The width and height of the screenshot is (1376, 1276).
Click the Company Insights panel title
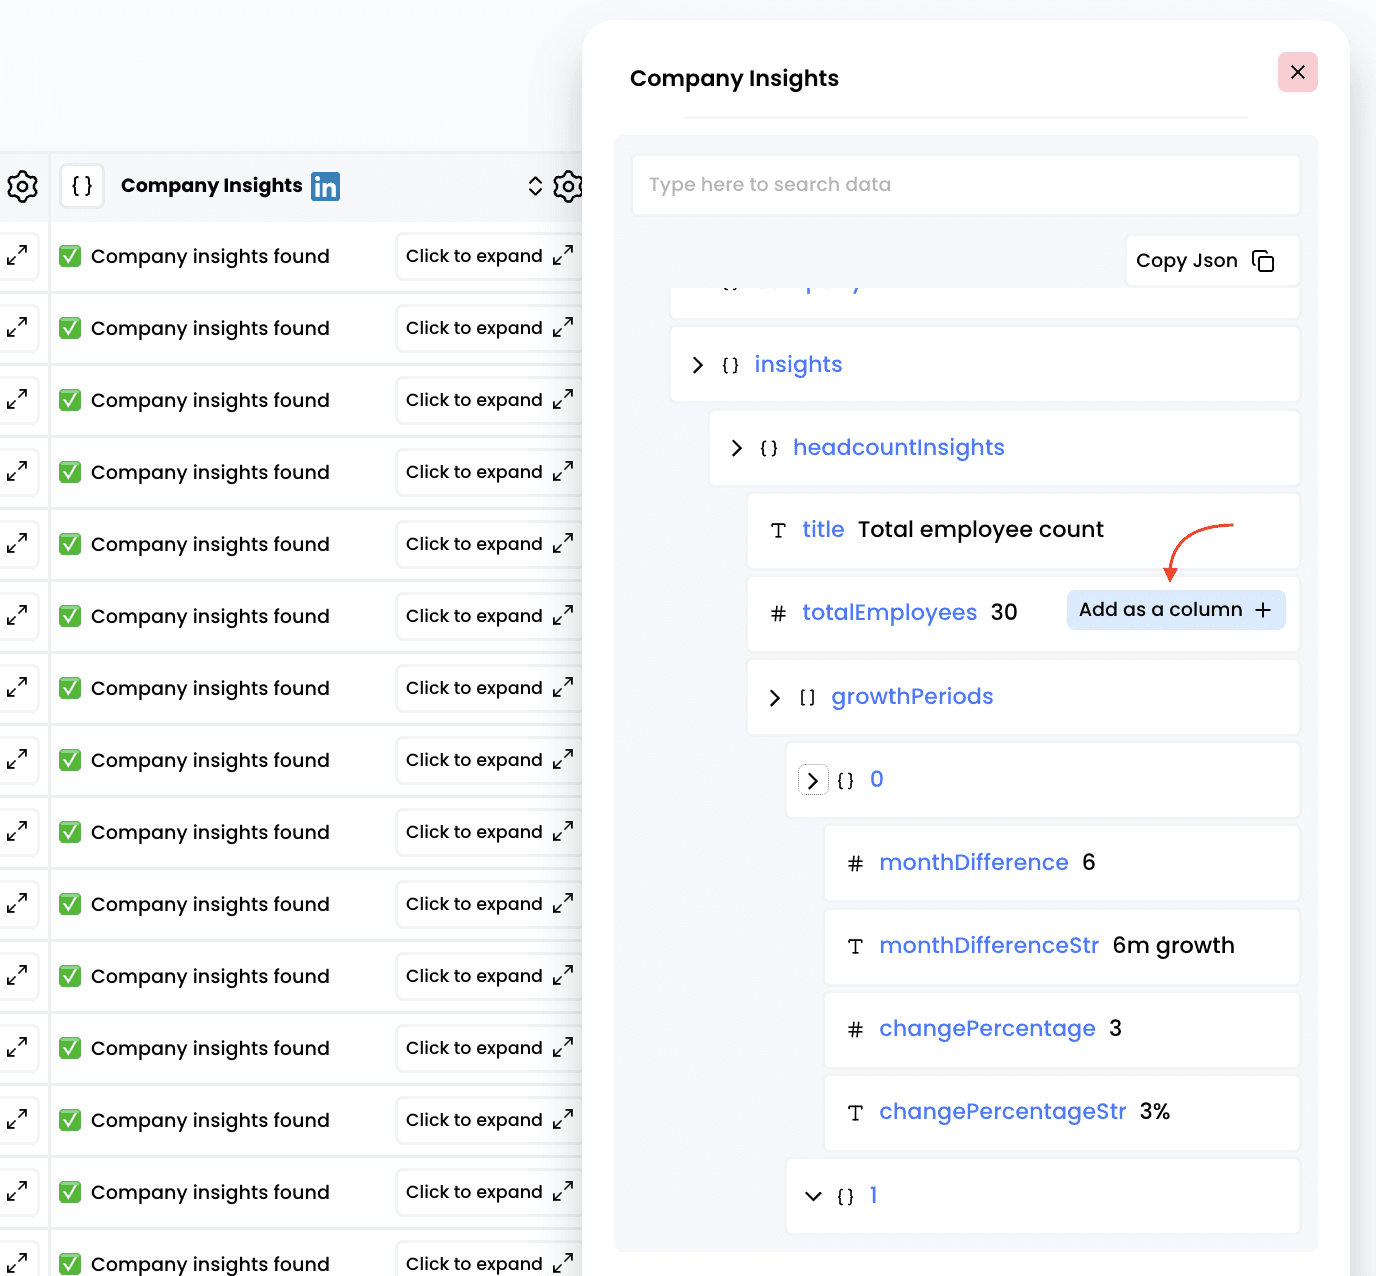pos(734,79)
